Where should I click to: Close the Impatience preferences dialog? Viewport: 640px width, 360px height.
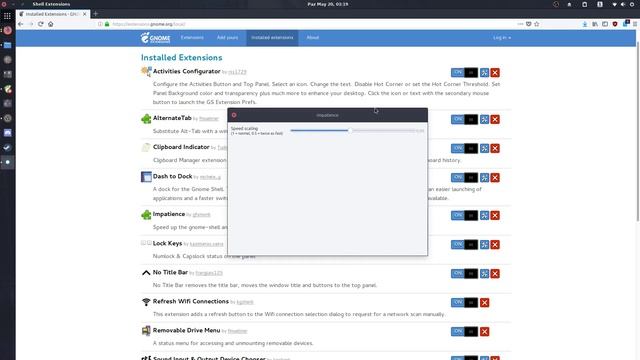pos(234,115)
